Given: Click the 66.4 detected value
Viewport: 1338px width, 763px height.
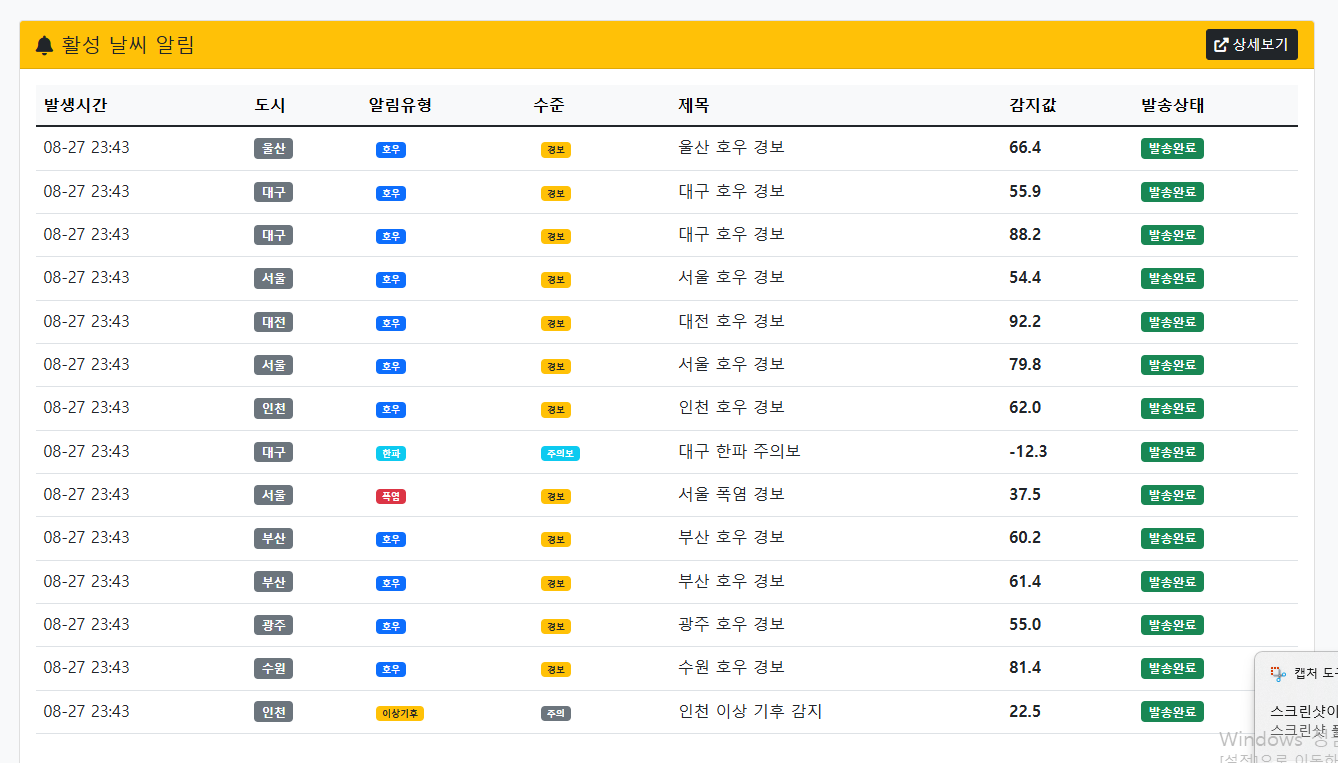Looking at the screenshot, I should click(x=1025, y=147).
